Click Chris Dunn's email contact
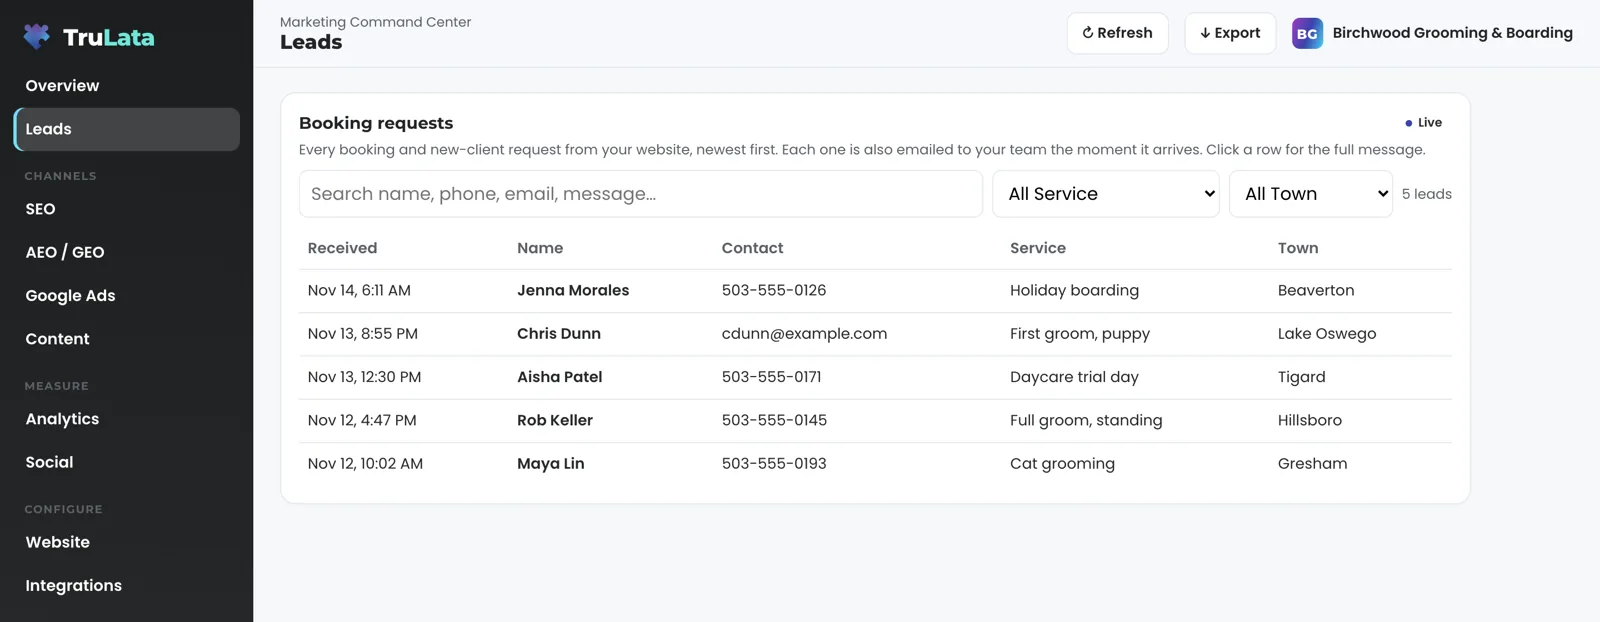The image size is (1600, 622). (804, 334)
